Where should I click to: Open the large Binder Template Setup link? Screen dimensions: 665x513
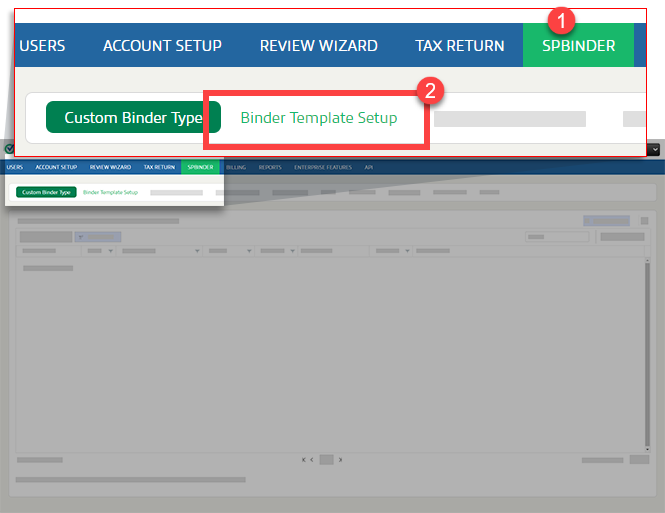point(319,117)
